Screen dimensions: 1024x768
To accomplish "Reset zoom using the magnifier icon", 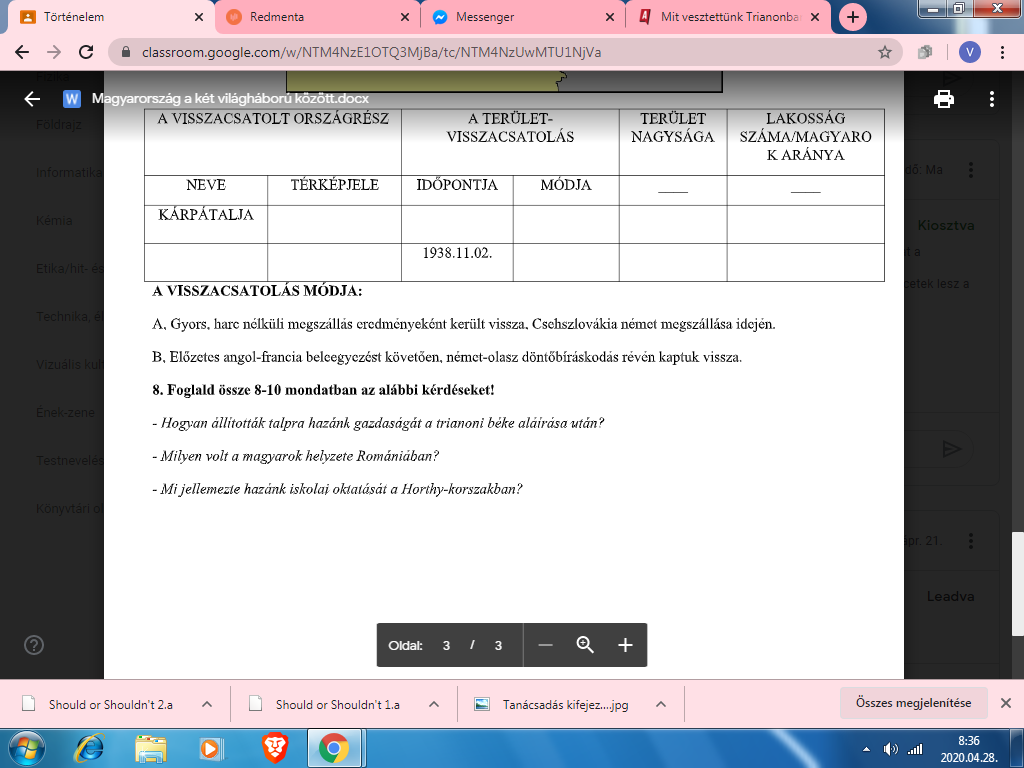I will 586,645.
